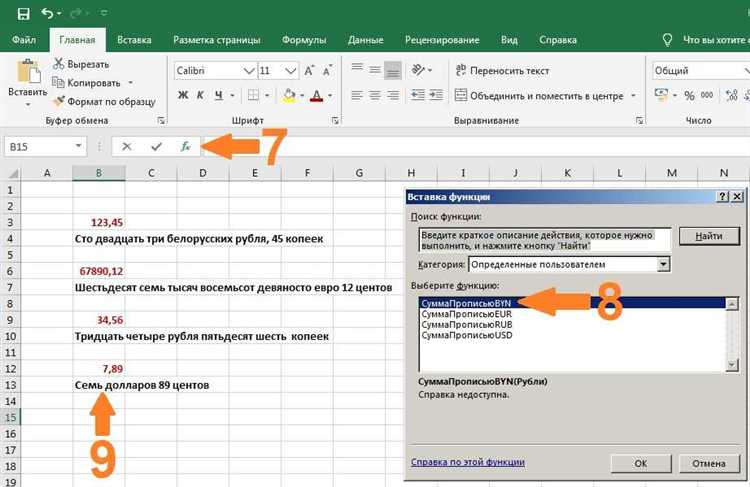Image resolution: width=750 pixels, height=487 pixels.
Task: Open the Категория dropdown in dialog
Action: (663, 264)
